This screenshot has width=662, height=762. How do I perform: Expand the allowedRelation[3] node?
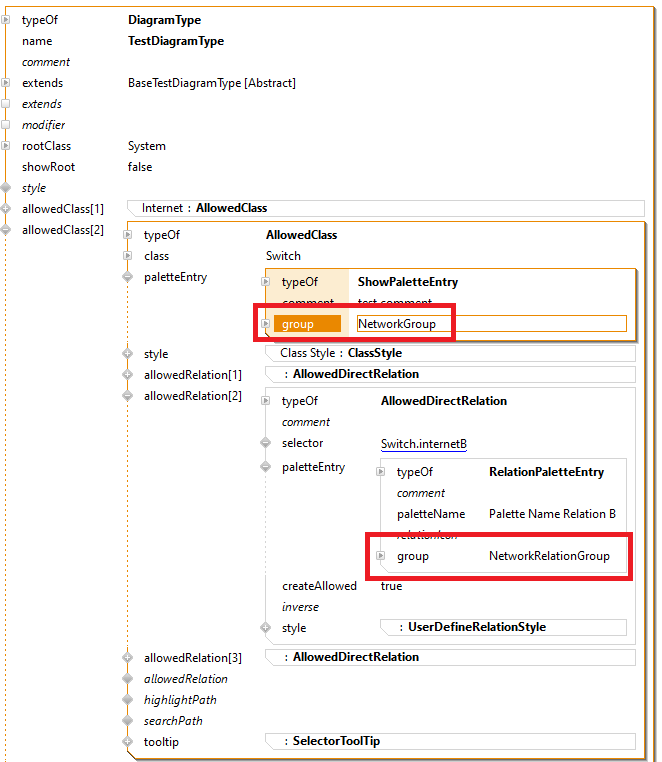pyautogui.click(x=128, y=658)
